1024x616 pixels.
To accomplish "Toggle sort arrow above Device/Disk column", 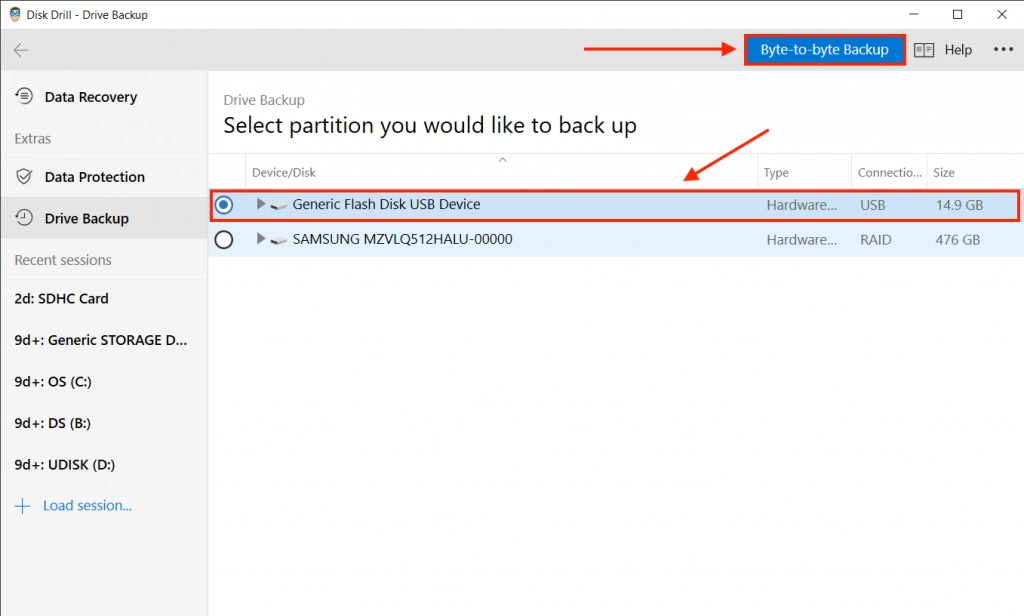I will pyautogui.click(x=502, y=160).
